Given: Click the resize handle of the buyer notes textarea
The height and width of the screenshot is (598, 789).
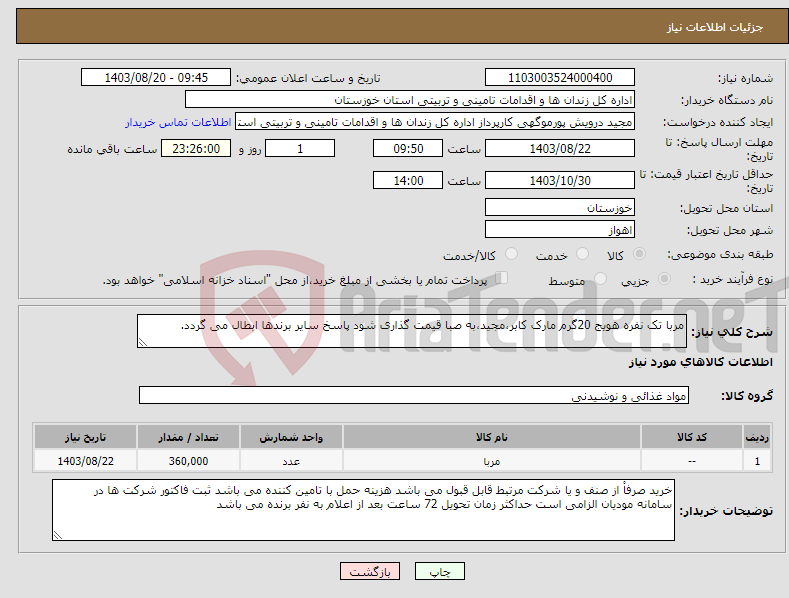Looking at the screenshot, I should pos(58,535).
